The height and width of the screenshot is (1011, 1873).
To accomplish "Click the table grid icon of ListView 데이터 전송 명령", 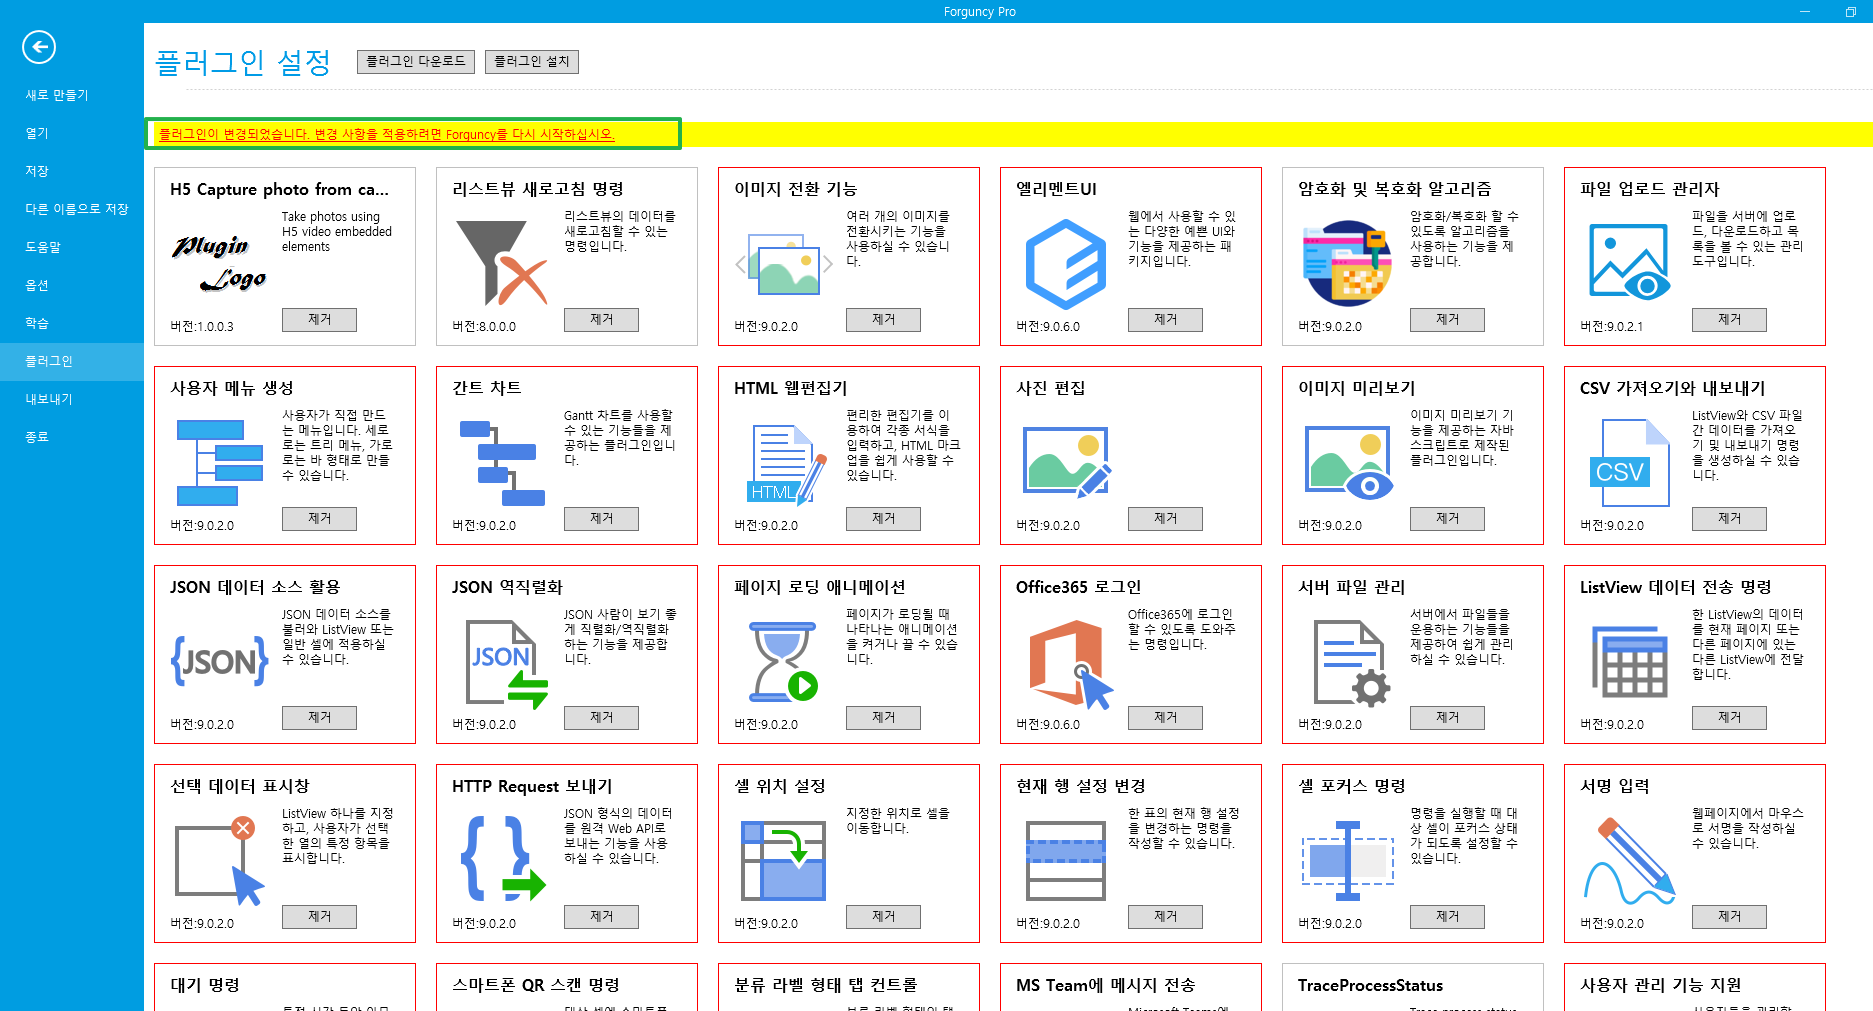I will click(1630, 661).
